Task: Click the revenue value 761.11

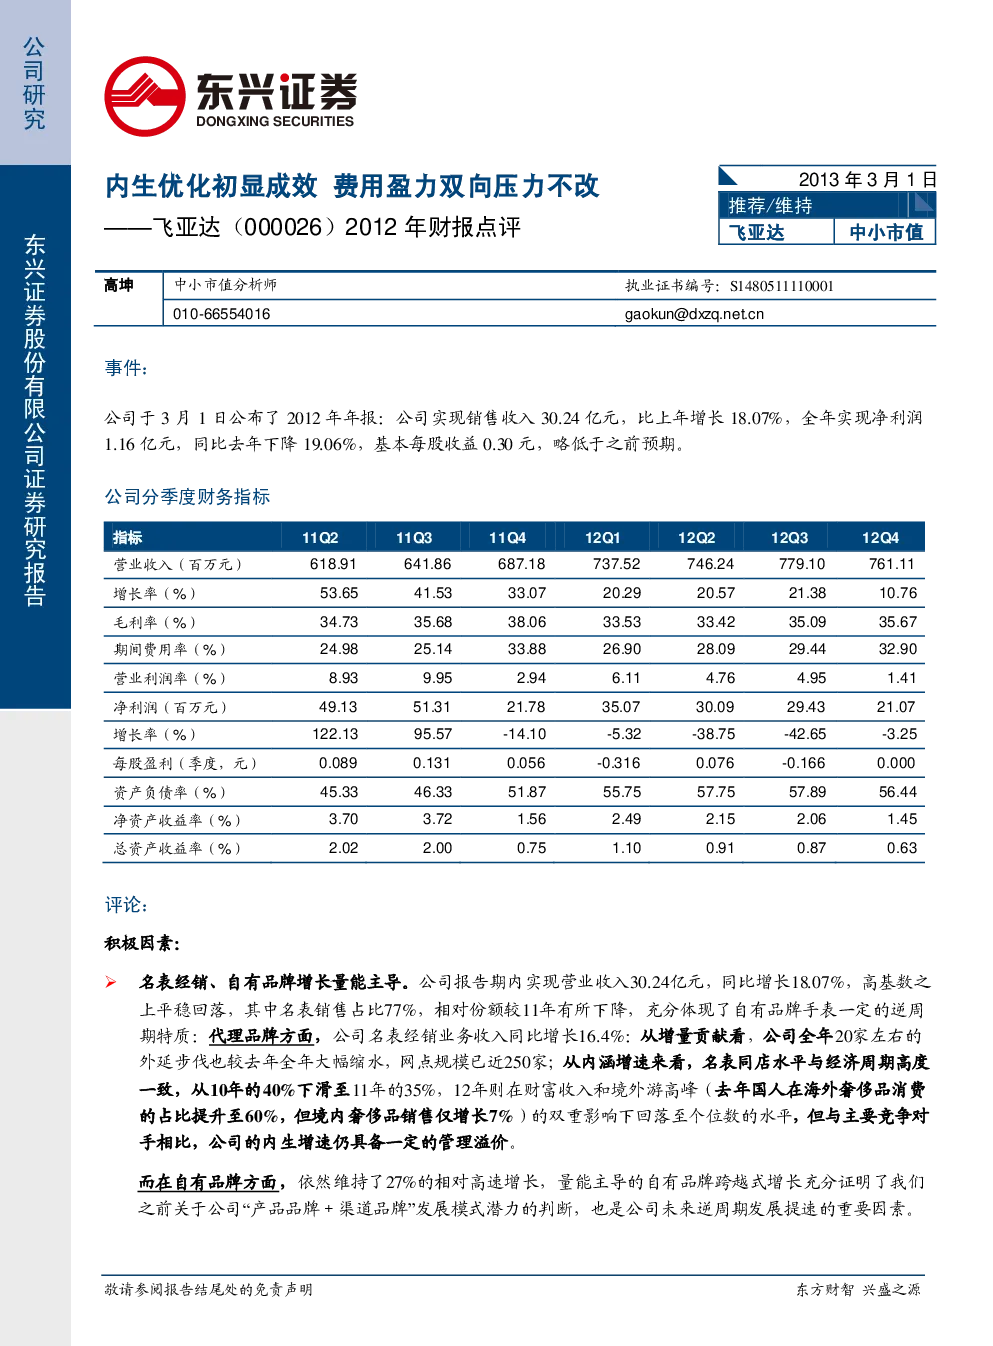Action: click(x=892, y=565)
